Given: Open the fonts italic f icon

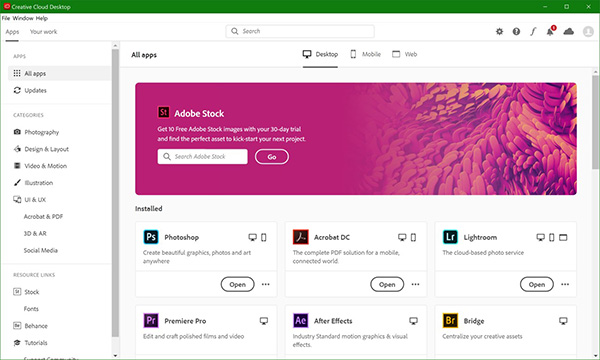Looking at the screenshot, I should point(533,31).
